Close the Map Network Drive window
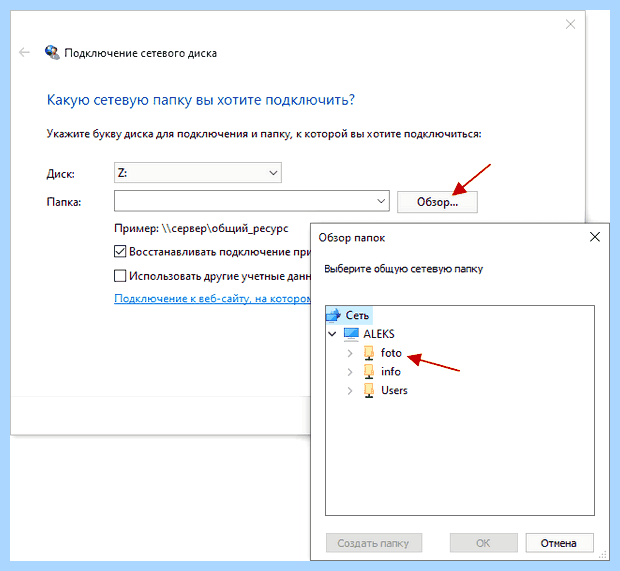Viewport: 620px width, 571px height. pyautogui.click(x=570, y=25)
